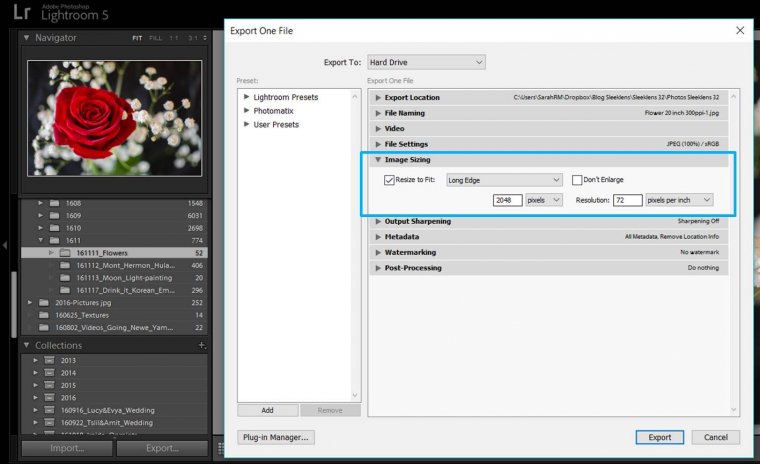Select the FILL zoom option in Navigator

click(x=156, y=38)
